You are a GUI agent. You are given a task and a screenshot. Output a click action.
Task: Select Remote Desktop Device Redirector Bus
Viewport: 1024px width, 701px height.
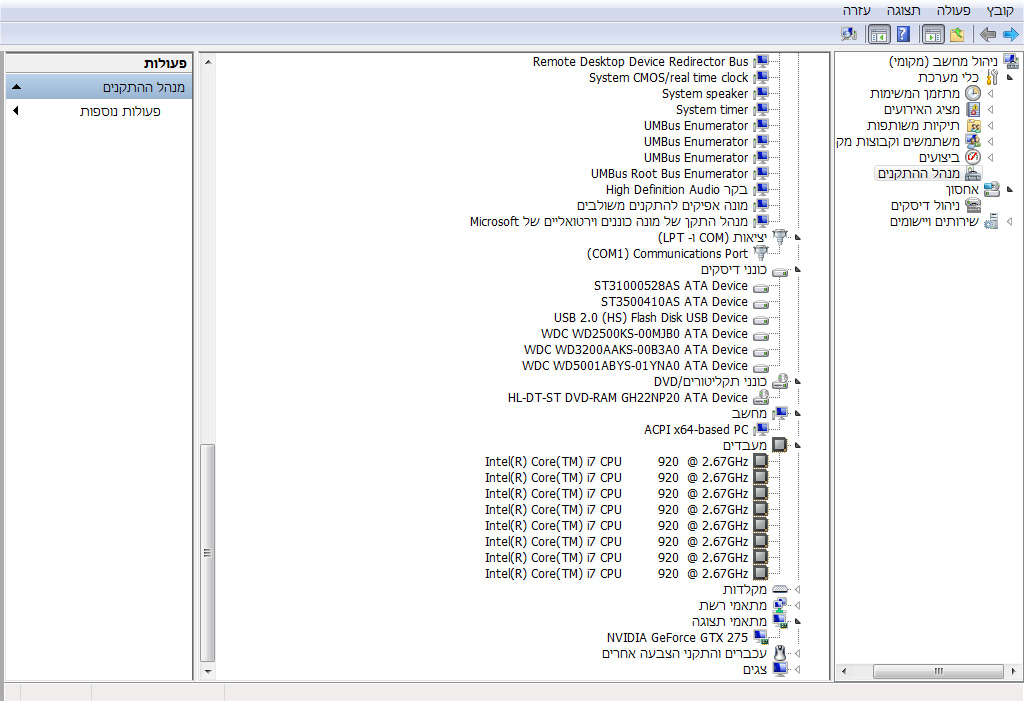[x=640, y=61]
